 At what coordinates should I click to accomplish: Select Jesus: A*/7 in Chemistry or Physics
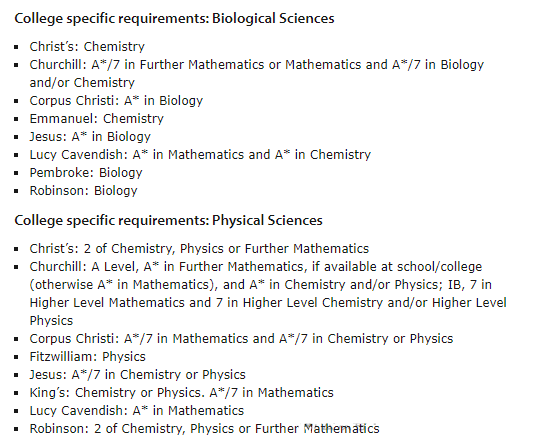(137, 375)
